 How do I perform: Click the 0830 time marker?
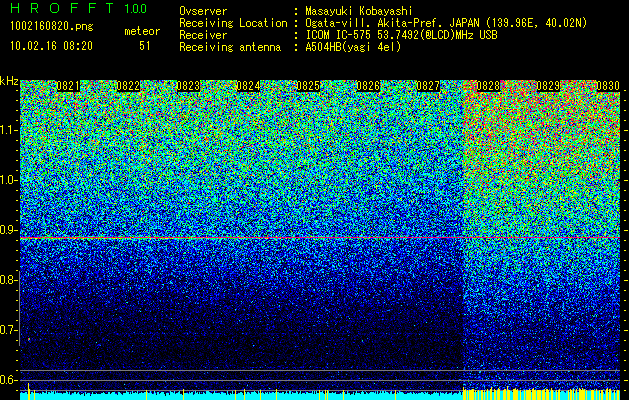(x=608, y=86)
